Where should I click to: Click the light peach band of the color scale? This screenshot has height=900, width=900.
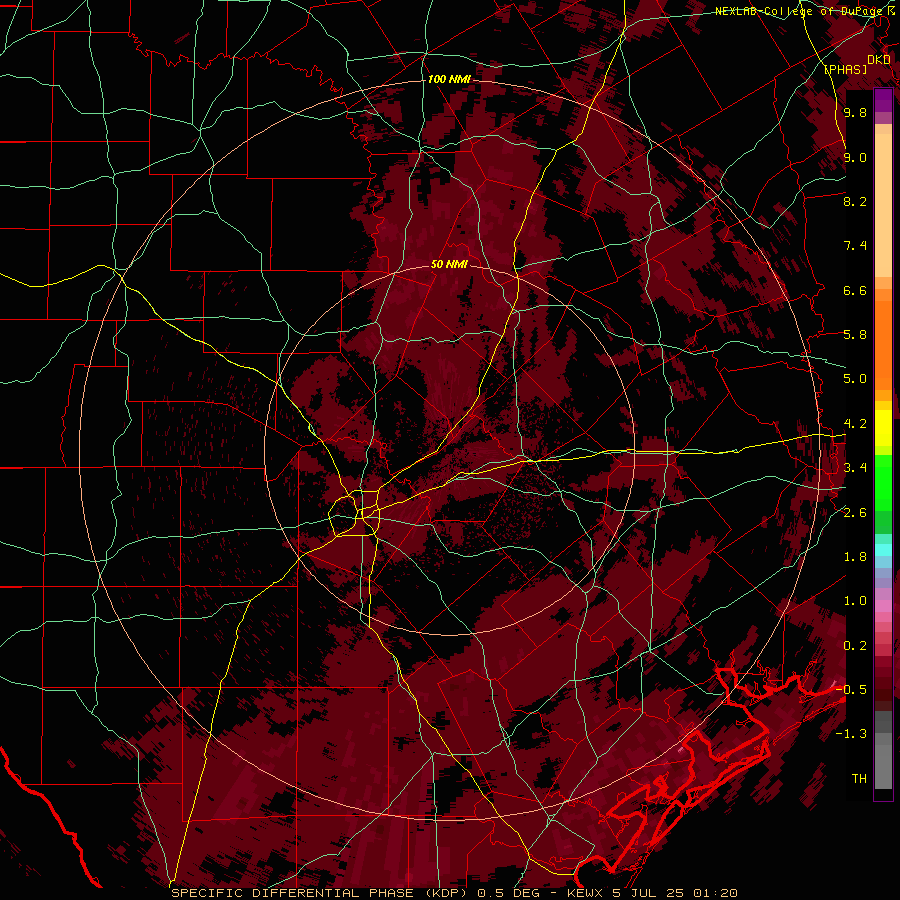[883, 207]
